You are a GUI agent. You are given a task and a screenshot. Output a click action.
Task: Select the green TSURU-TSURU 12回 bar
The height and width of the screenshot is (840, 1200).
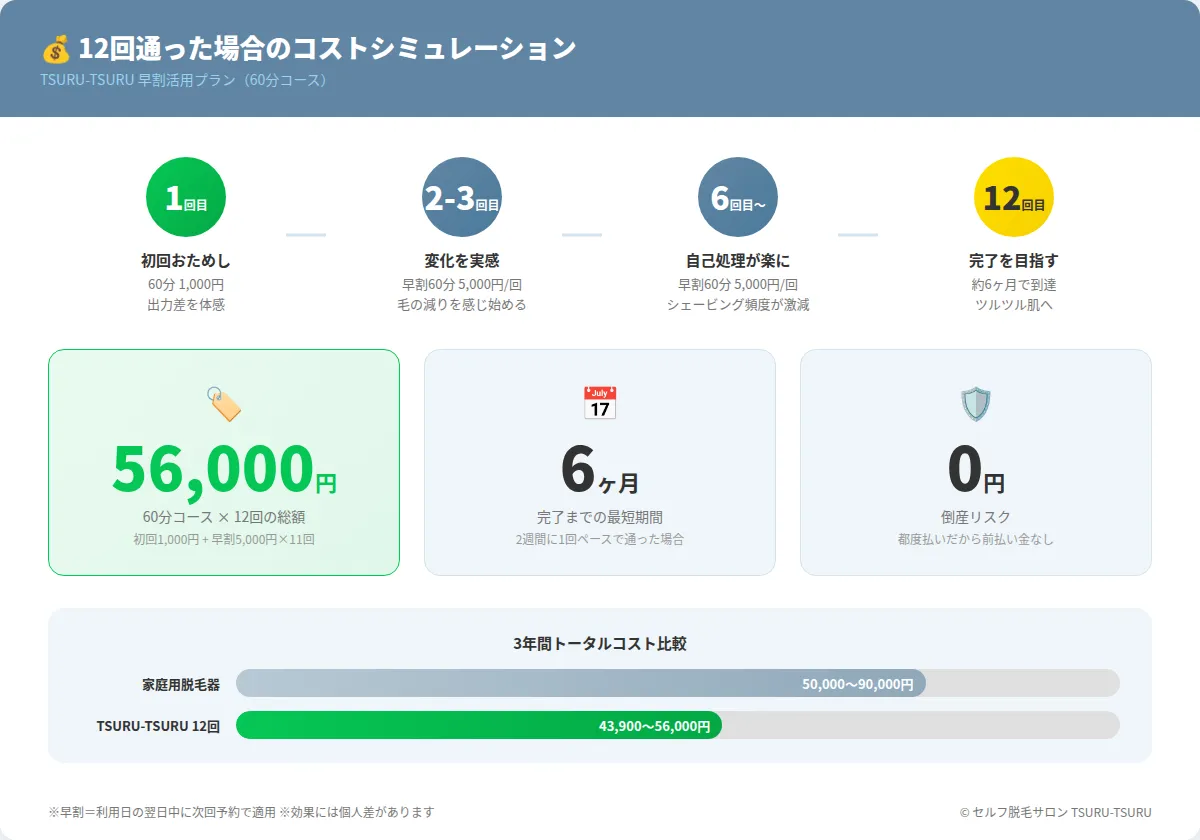(479, 725)
